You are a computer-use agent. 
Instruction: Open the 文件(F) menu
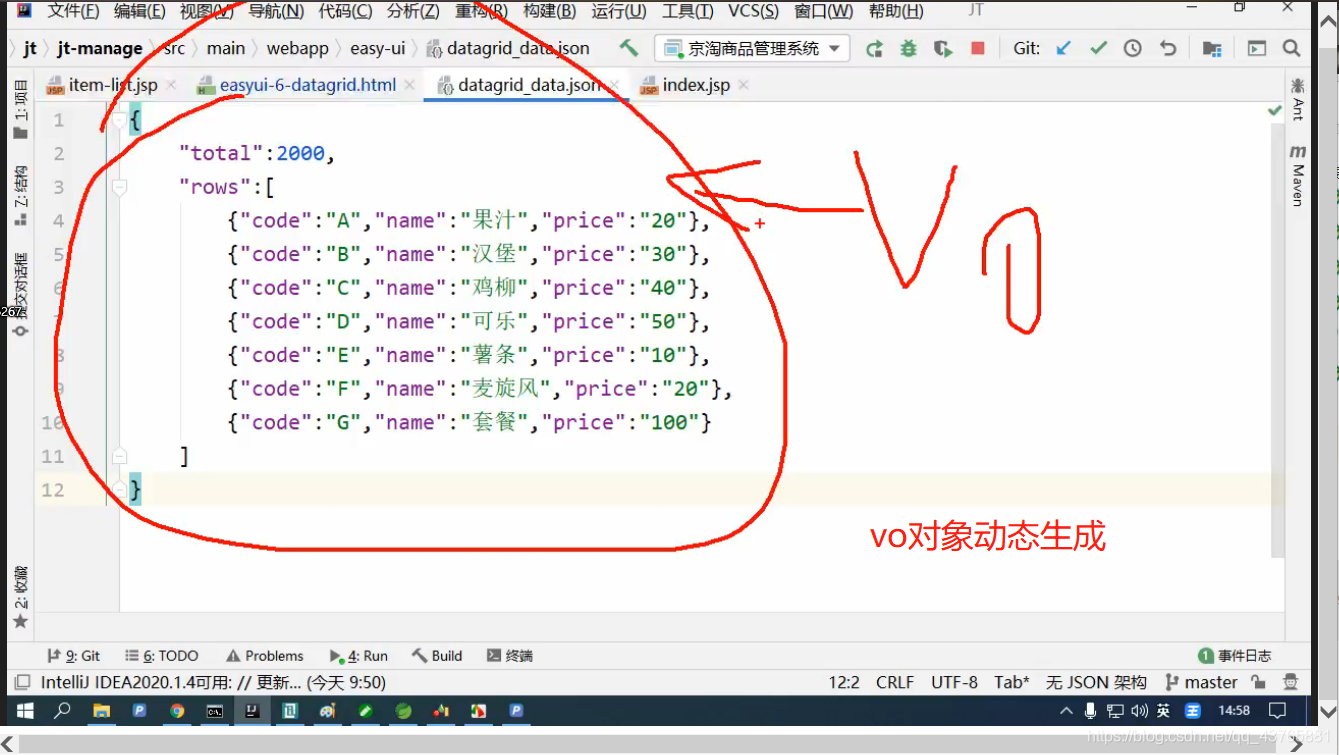coord(73,11)
